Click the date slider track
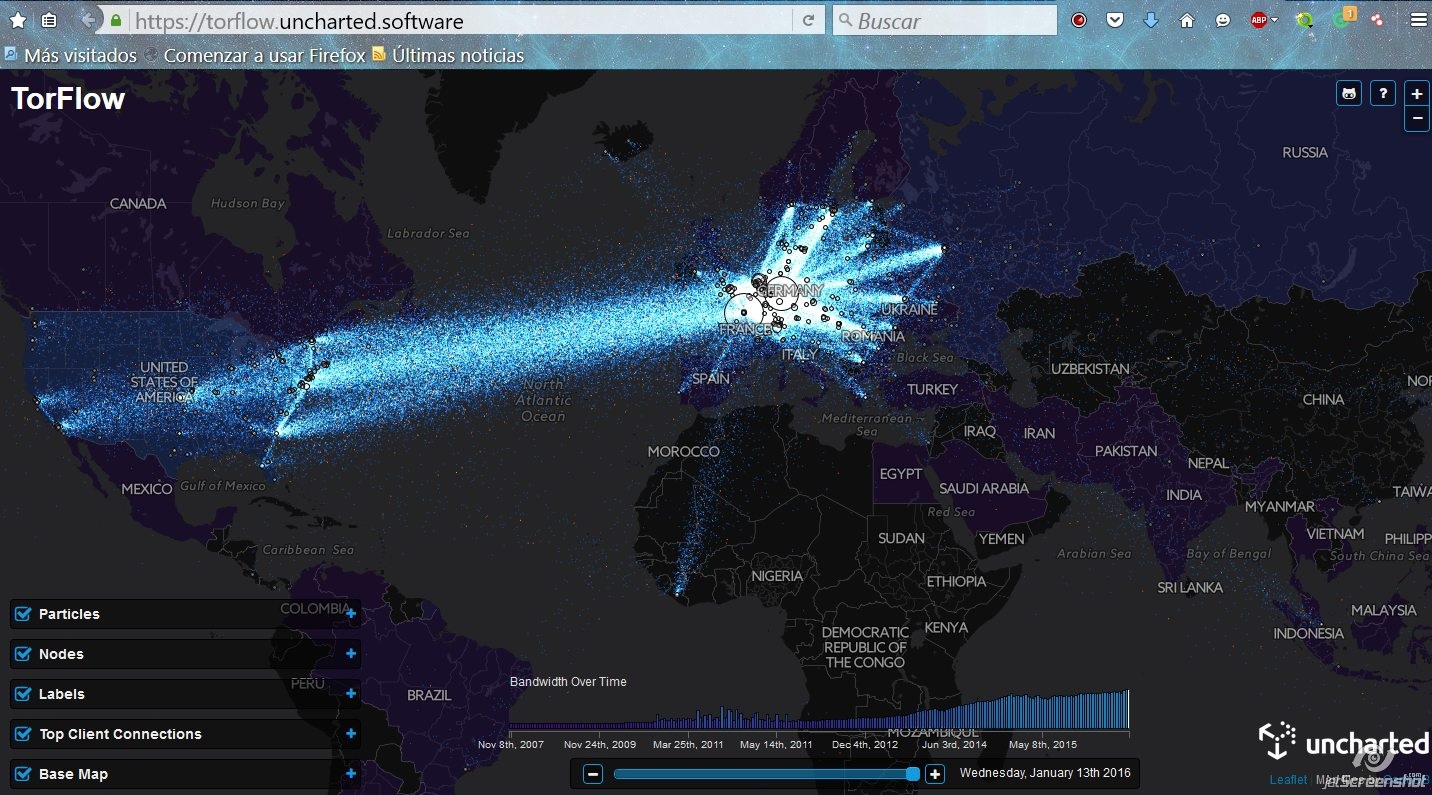1432x795 pixels. 765,773
